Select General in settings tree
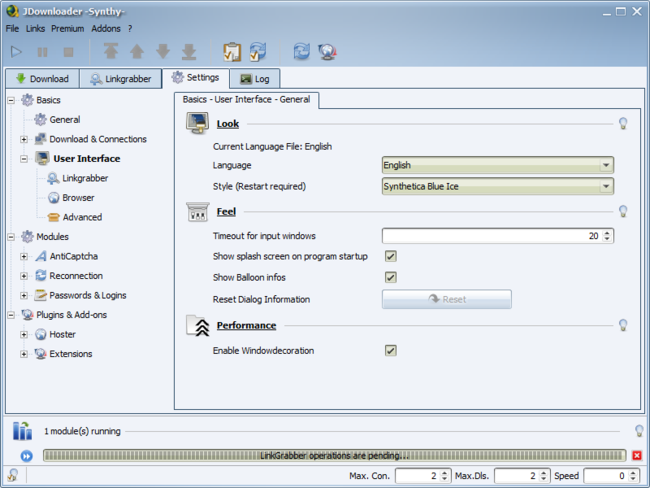The image size is (650, 488). tap(65, 120)
